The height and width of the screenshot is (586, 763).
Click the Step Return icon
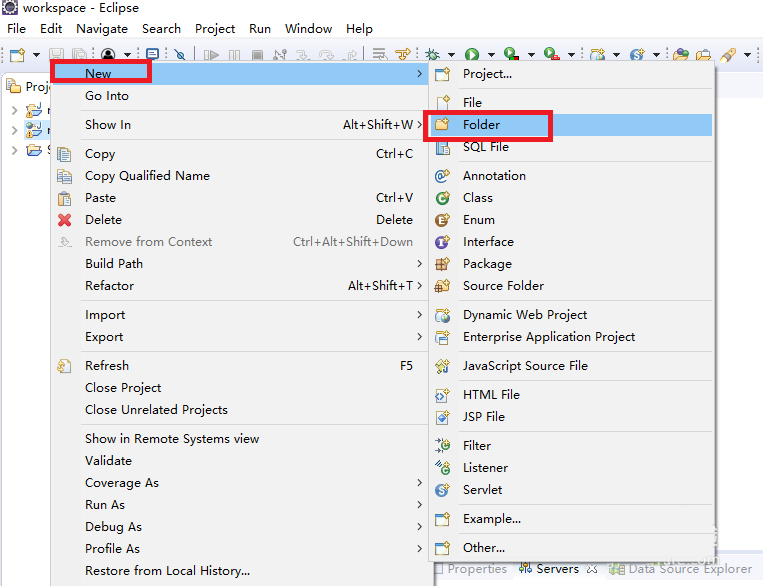point(351,55)
